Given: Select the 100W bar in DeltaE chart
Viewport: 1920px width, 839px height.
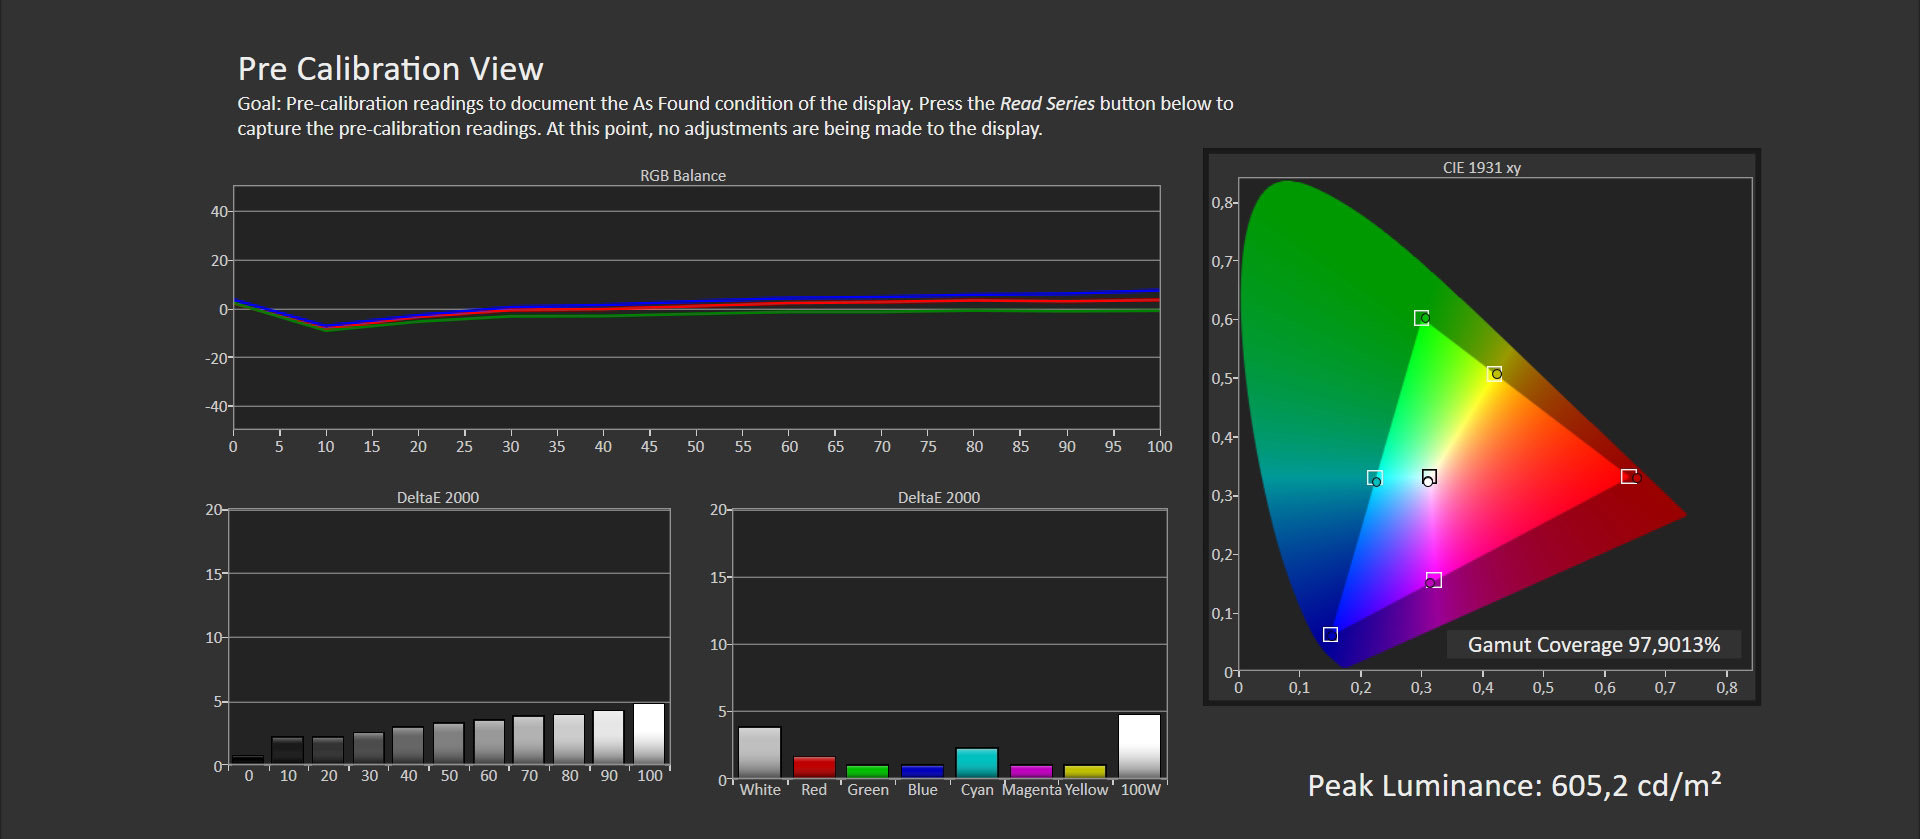Looking at the screenshot, I should [1139, 745].
